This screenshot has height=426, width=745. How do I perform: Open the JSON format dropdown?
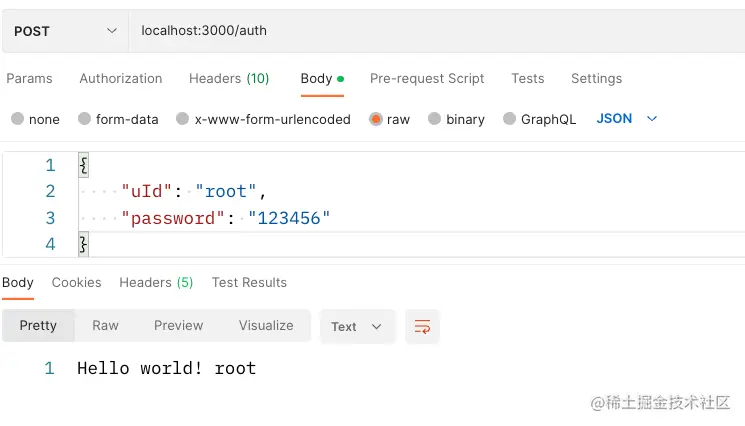627,119
